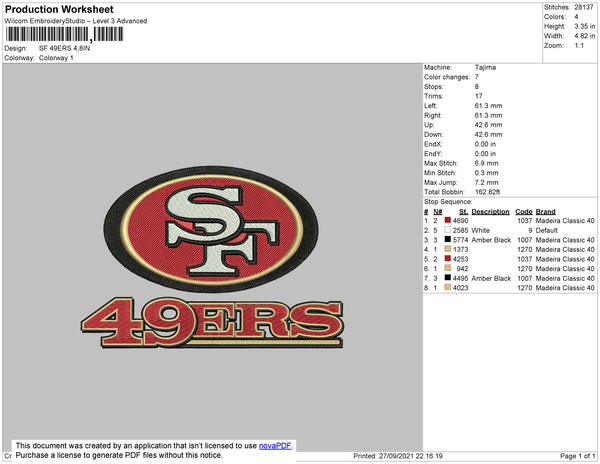Click stitch count '4023' in stop row 8
This screenshot has height=464, width=600.
(x=460, y=288)
